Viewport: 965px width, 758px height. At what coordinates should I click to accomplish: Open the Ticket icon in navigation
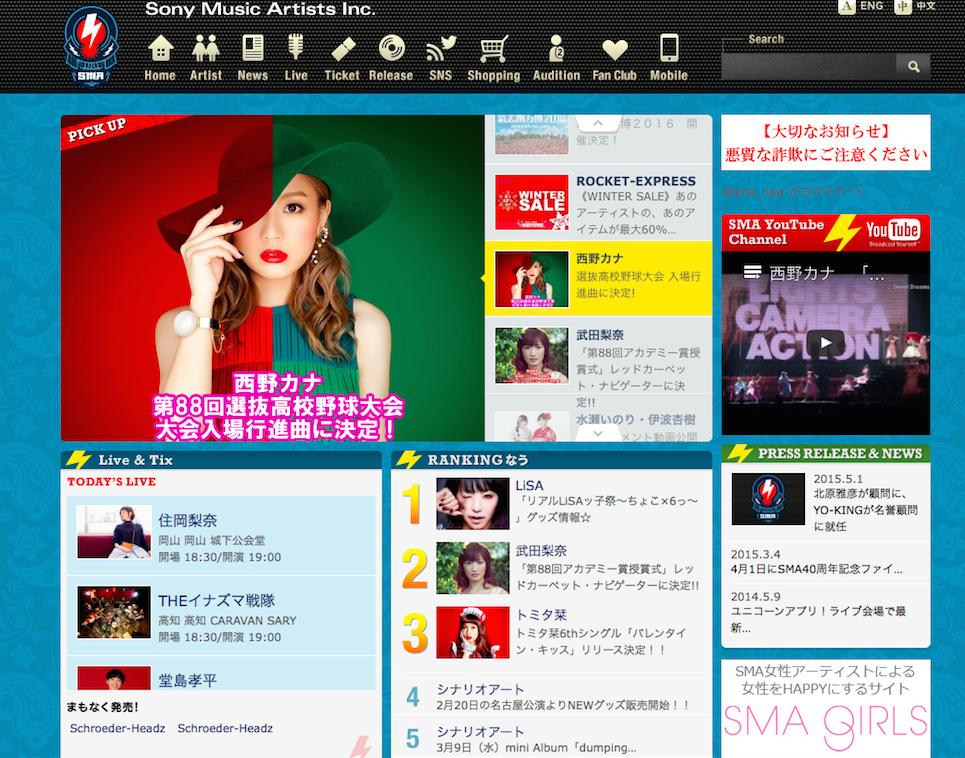(x=342, y=49)
